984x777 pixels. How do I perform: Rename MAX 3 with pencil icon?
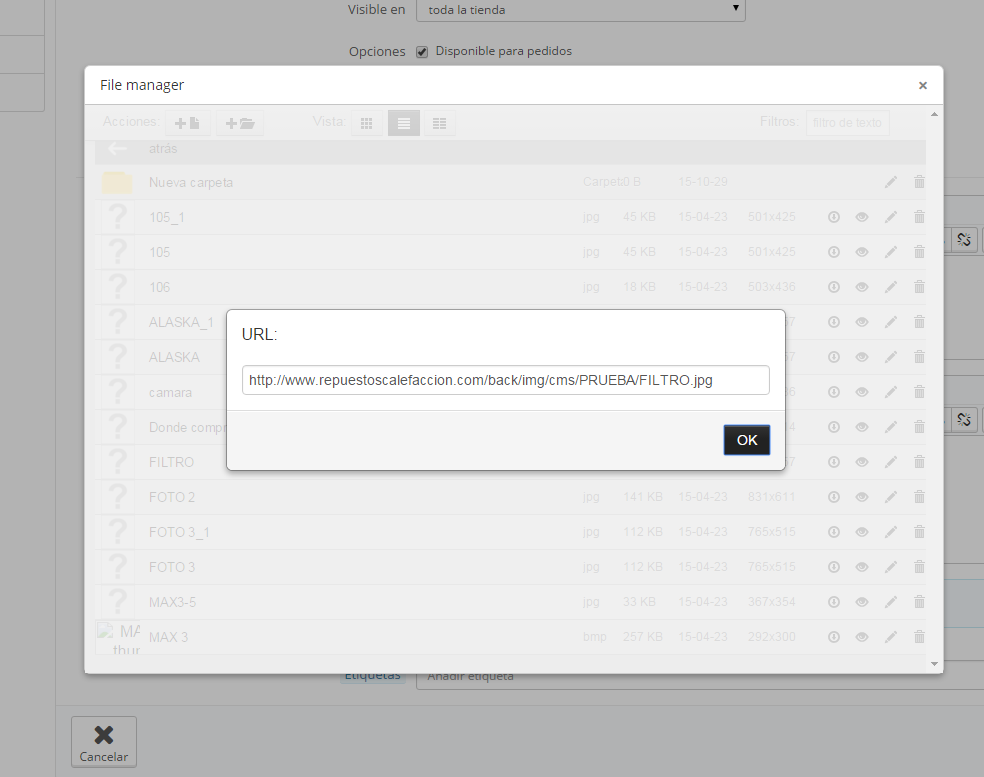(890, 637)
